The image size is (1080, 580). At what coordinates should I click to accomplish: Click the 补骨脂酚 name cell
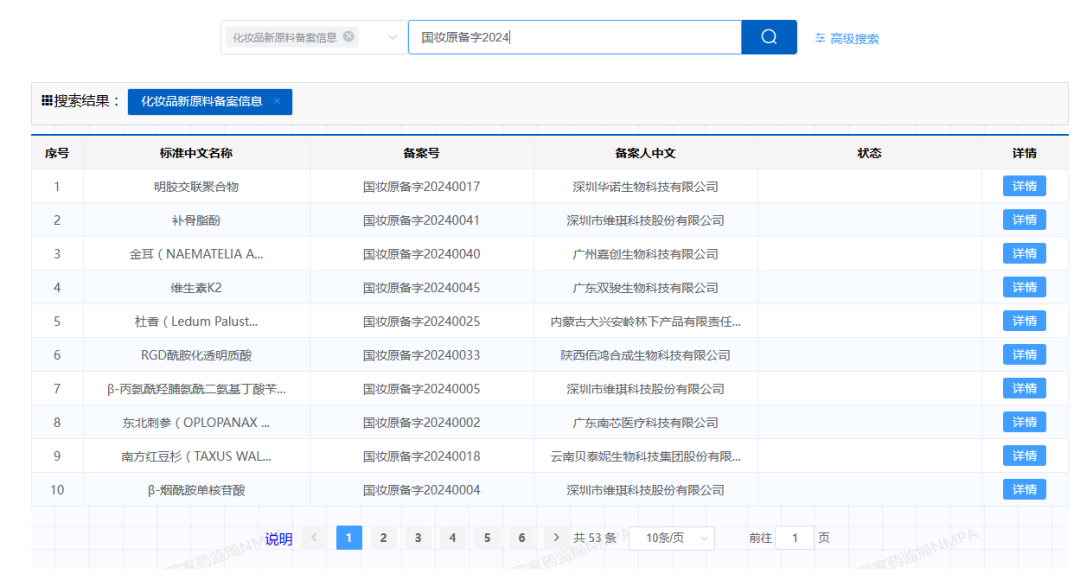pyautogui.click(x=196, y=220)
